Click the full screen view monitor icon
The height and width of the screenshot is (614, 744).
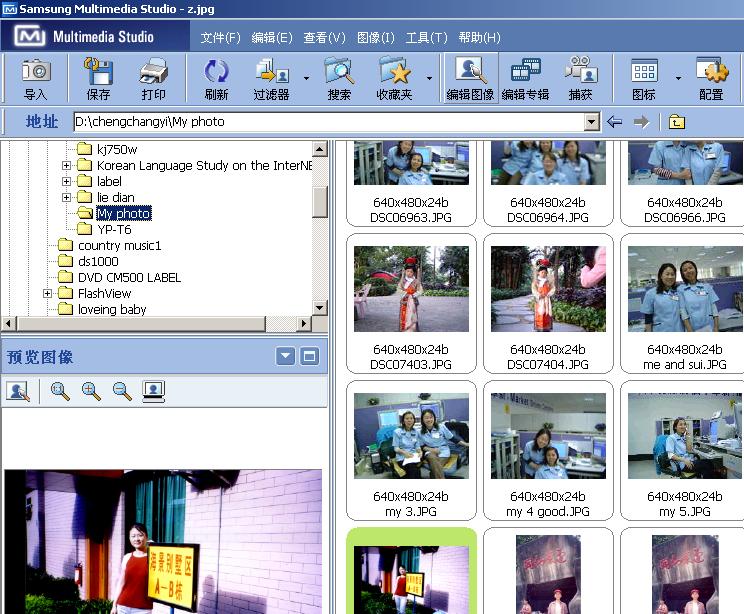(x=154, y=391)
